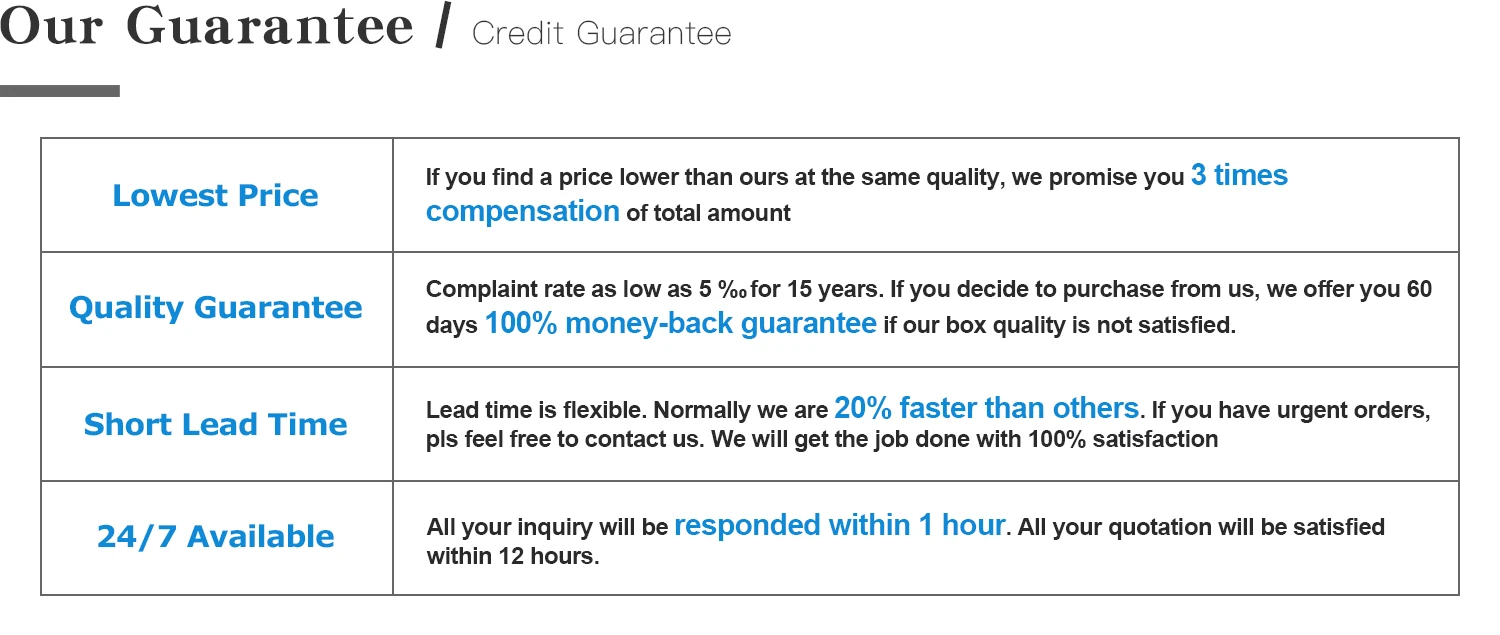Click the "within 12 hours." text

point(513,557)
